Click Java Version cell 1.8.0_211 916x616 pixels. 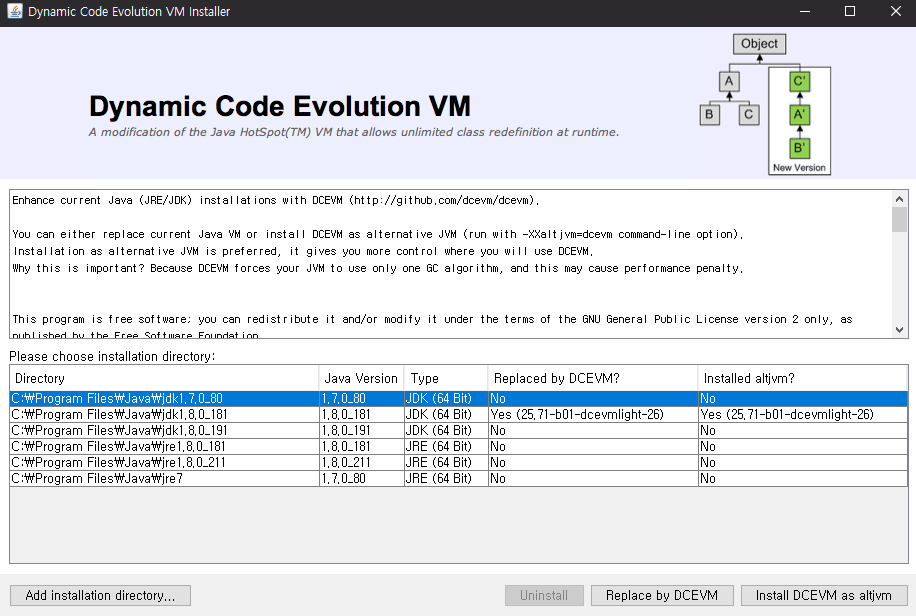[362, 462]
